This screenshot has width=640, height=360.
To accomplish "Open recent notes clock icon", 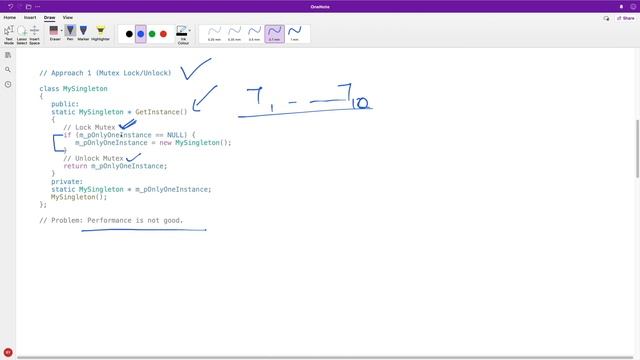I will pyautogui.click(x=8, y=84).
